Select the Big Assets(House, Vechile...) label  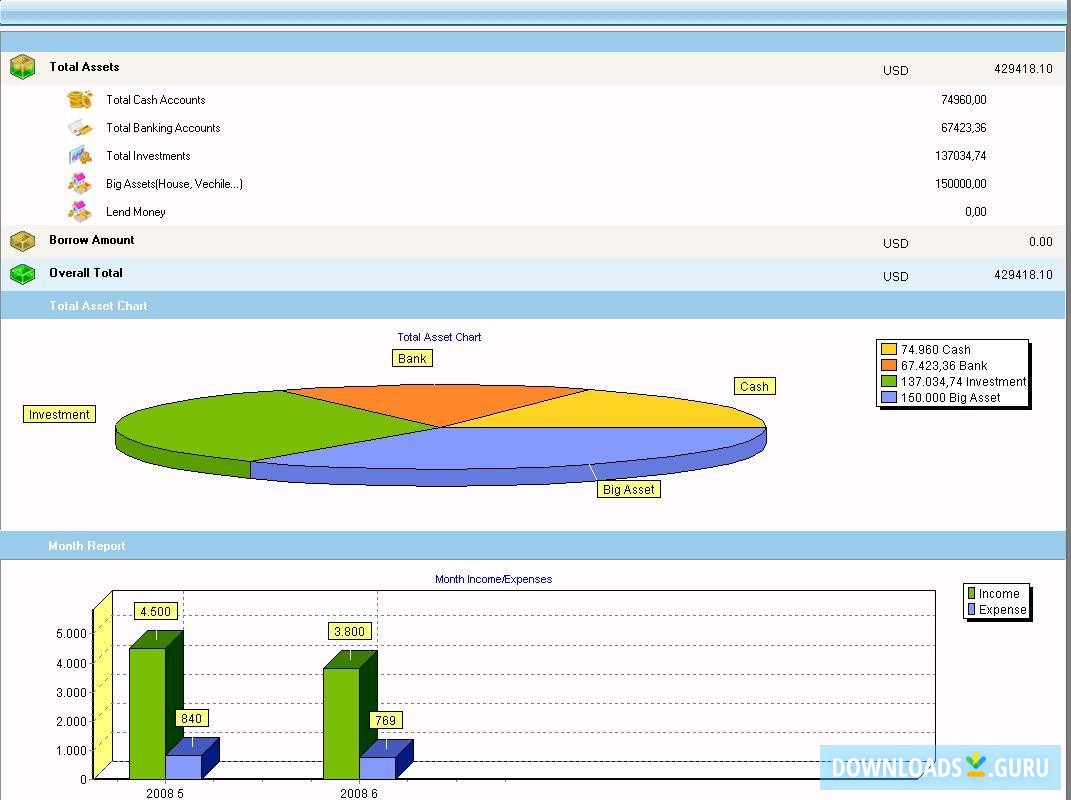pos(174,184)
